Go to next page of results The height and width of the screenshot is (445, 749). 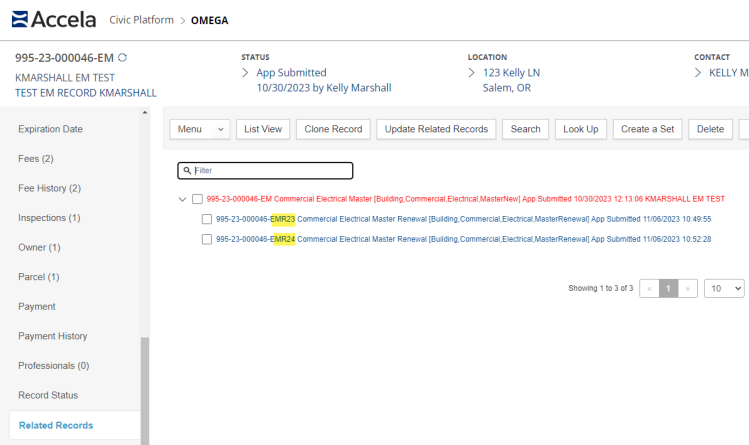pos(688,288)
